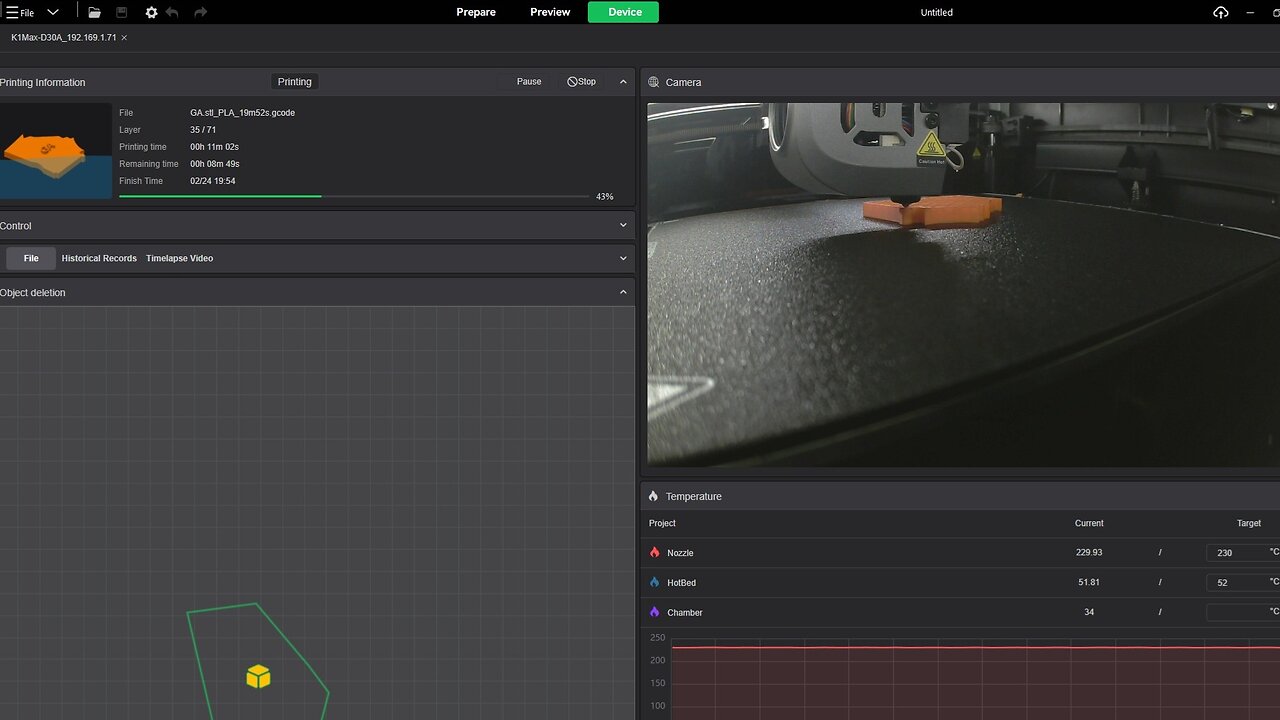The width and height of the screenshot is (1280, 720).
Task: Click the save disk icon
Action: click(122, 12)
